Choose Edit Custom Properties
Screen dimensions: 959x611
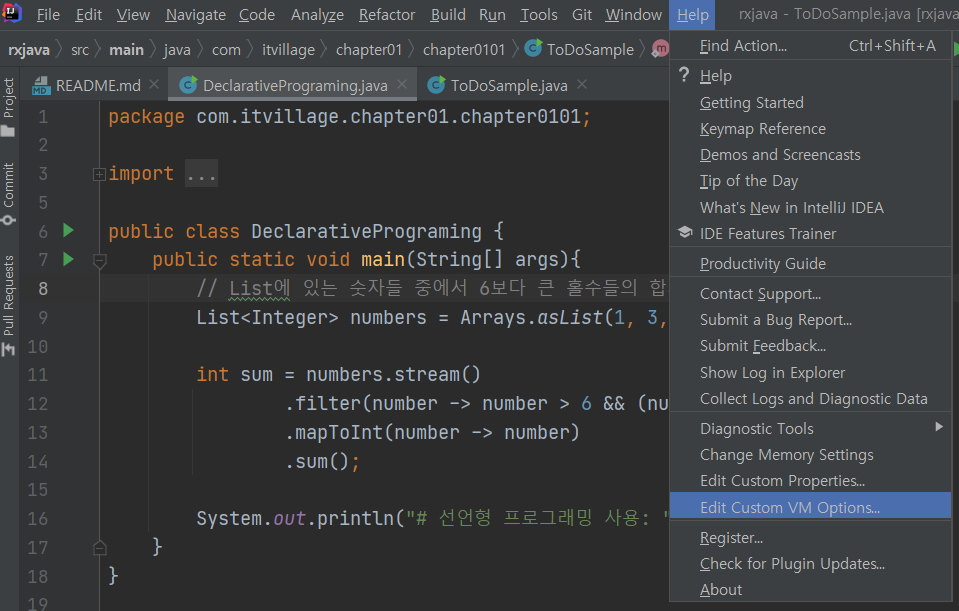[x=810, y=481]
